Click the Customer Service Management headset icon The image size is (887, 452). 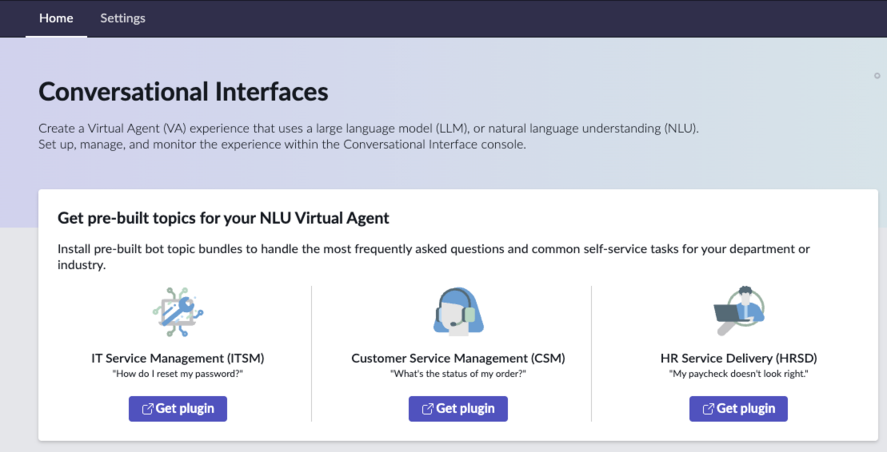(x=458, y=312)
